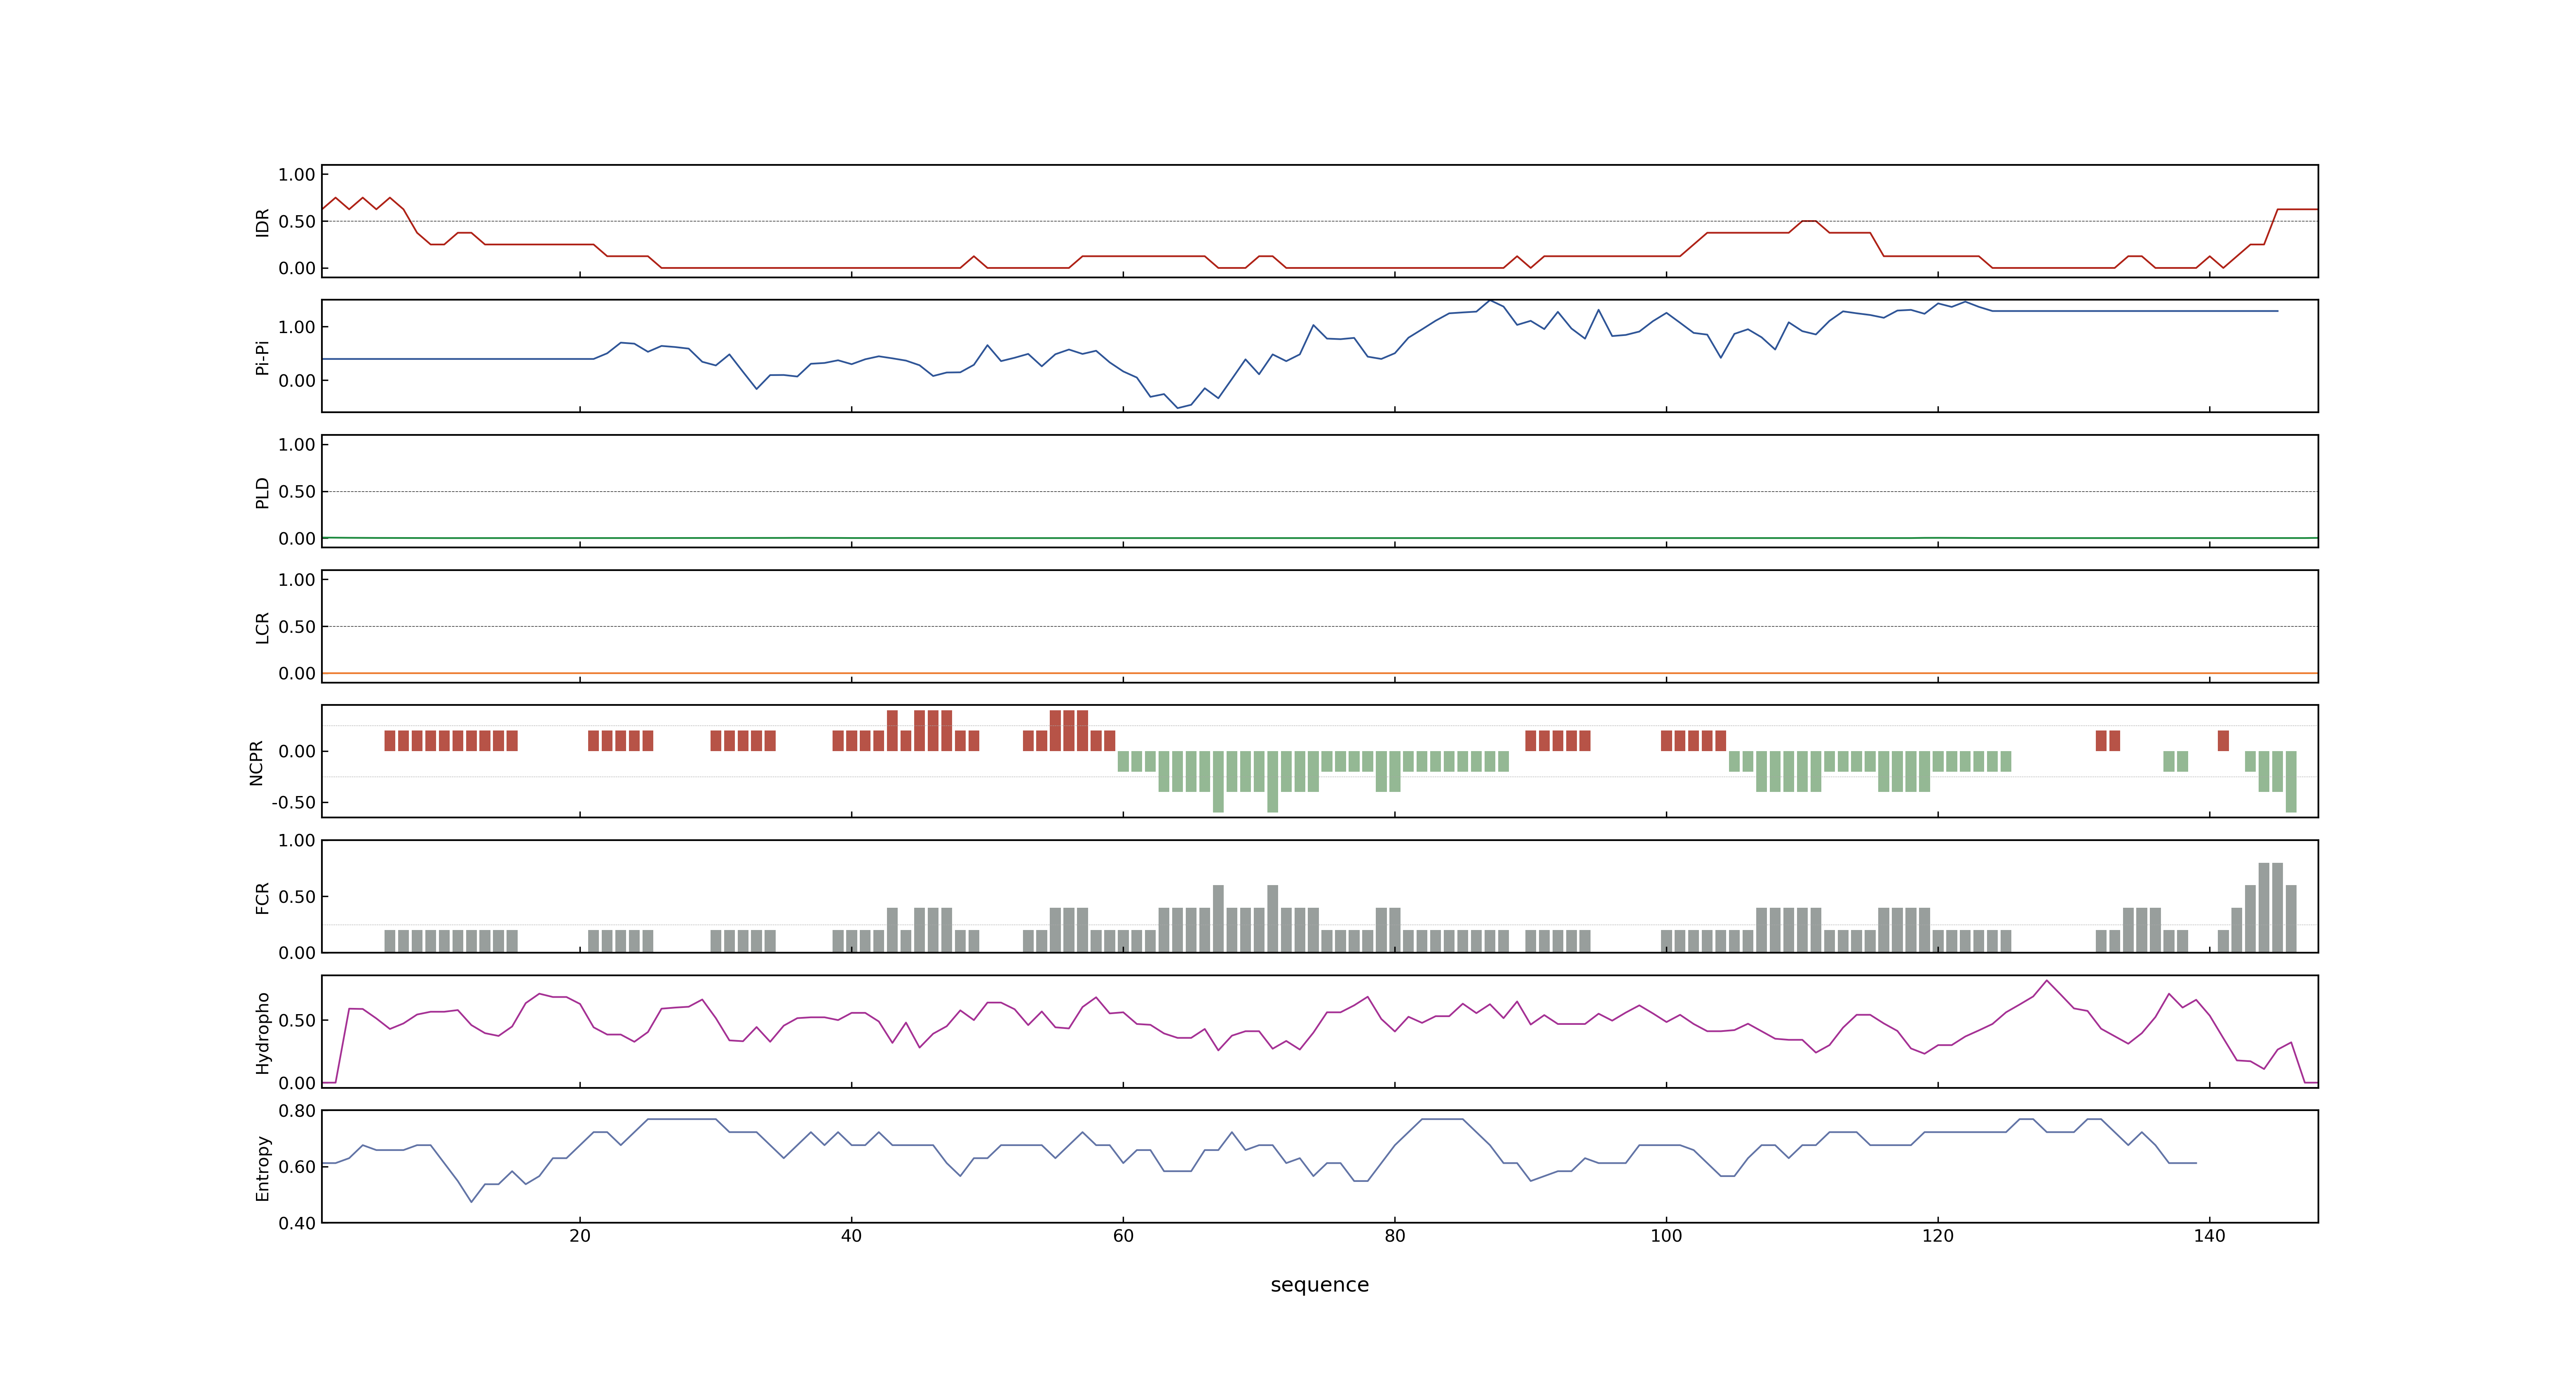
Task: Click the 1.00 tick on LCR axis
Action: [297, 580]
